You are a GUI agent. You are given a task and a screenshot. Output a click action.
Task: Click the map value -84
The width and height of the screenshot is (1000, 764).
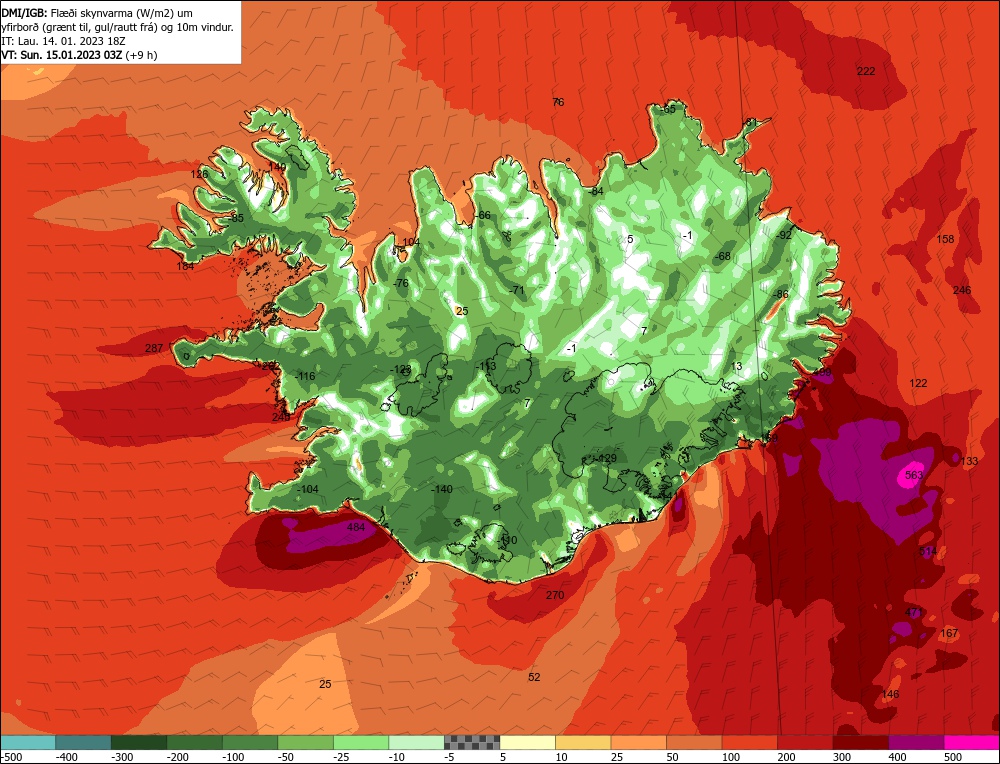click(595, 191)
